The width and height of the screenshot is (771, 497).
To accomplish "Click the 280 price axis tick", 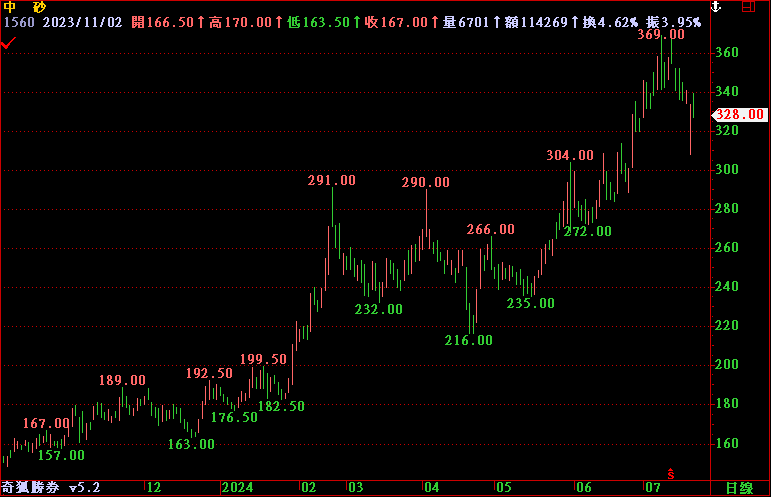I will pos(727,208).
